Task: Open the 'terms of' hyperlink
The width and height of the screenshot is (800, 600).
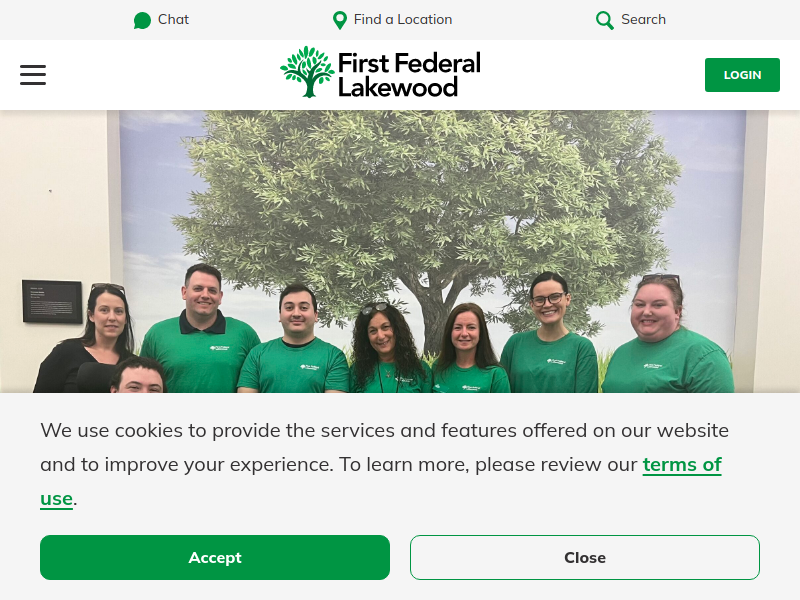Action: click(682, 464)
